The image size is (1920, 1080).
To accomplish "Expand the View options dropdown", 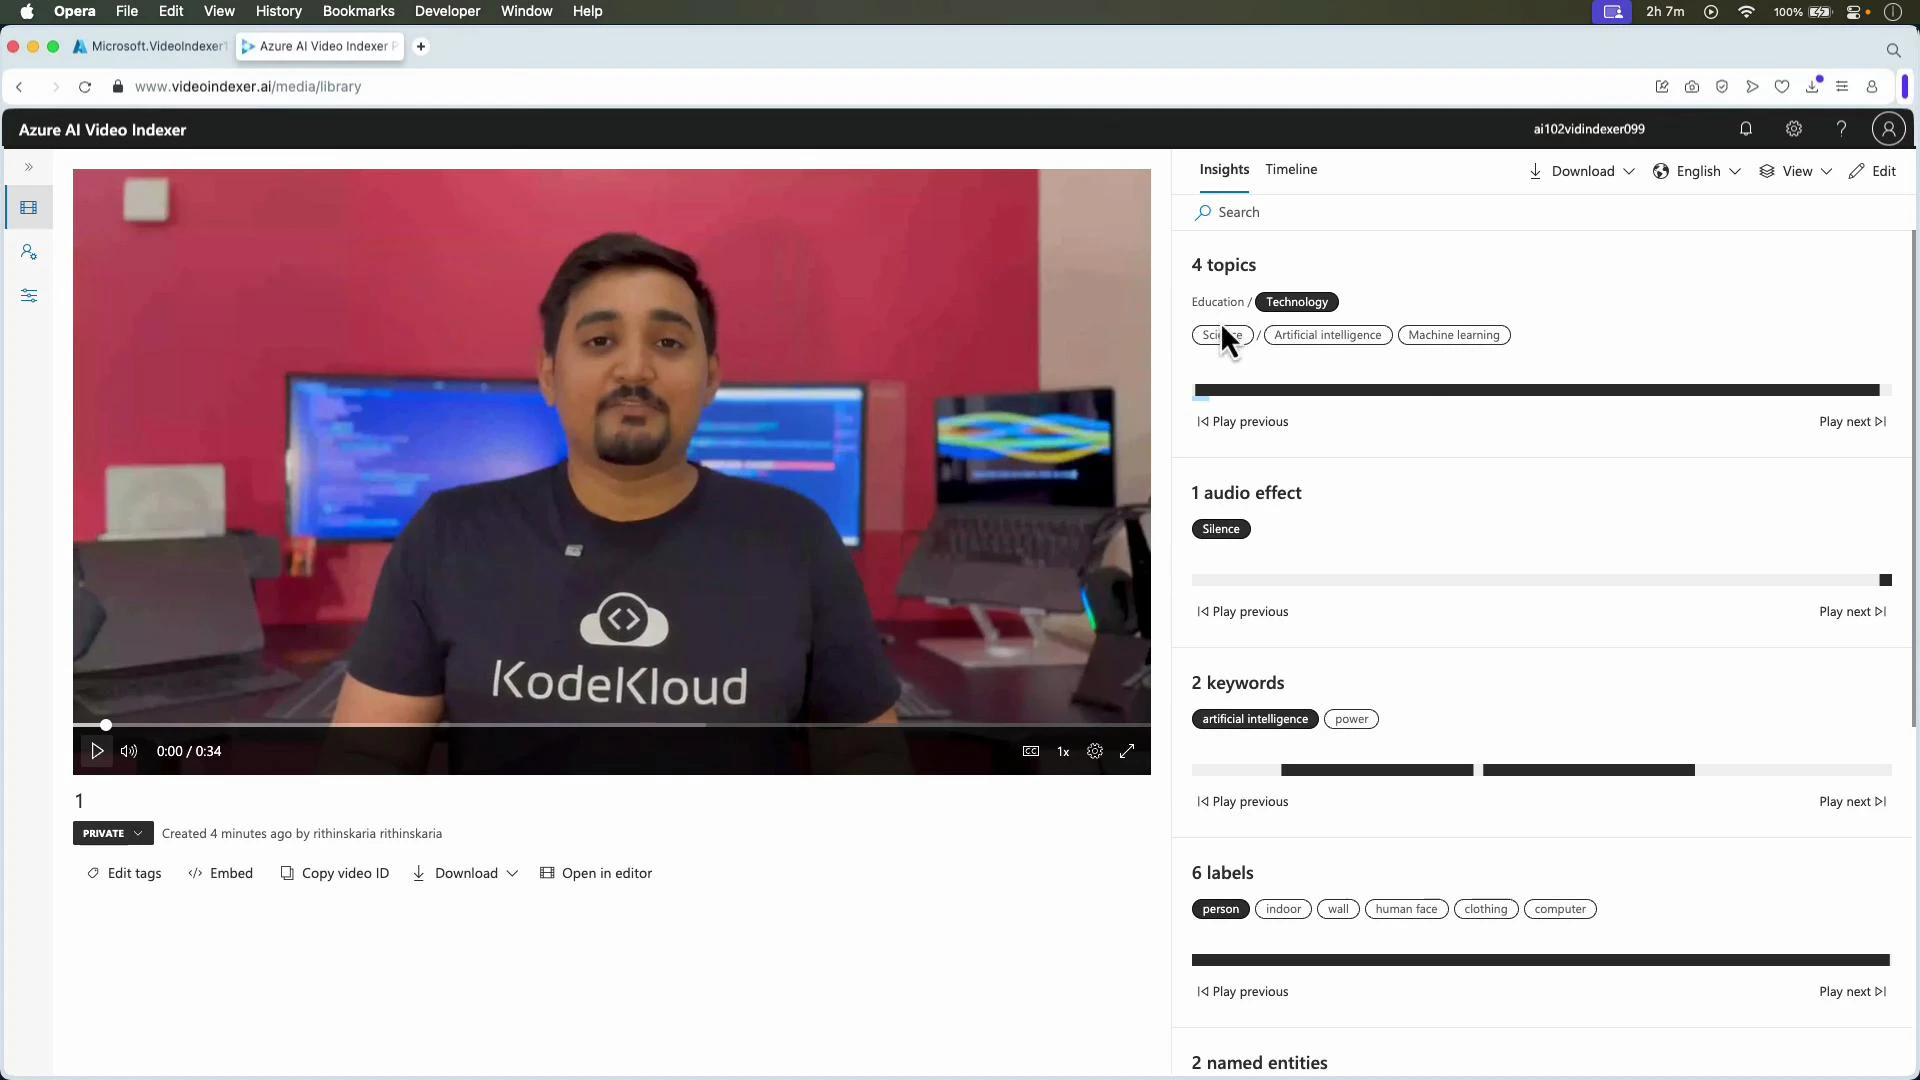I will 1795,170.
